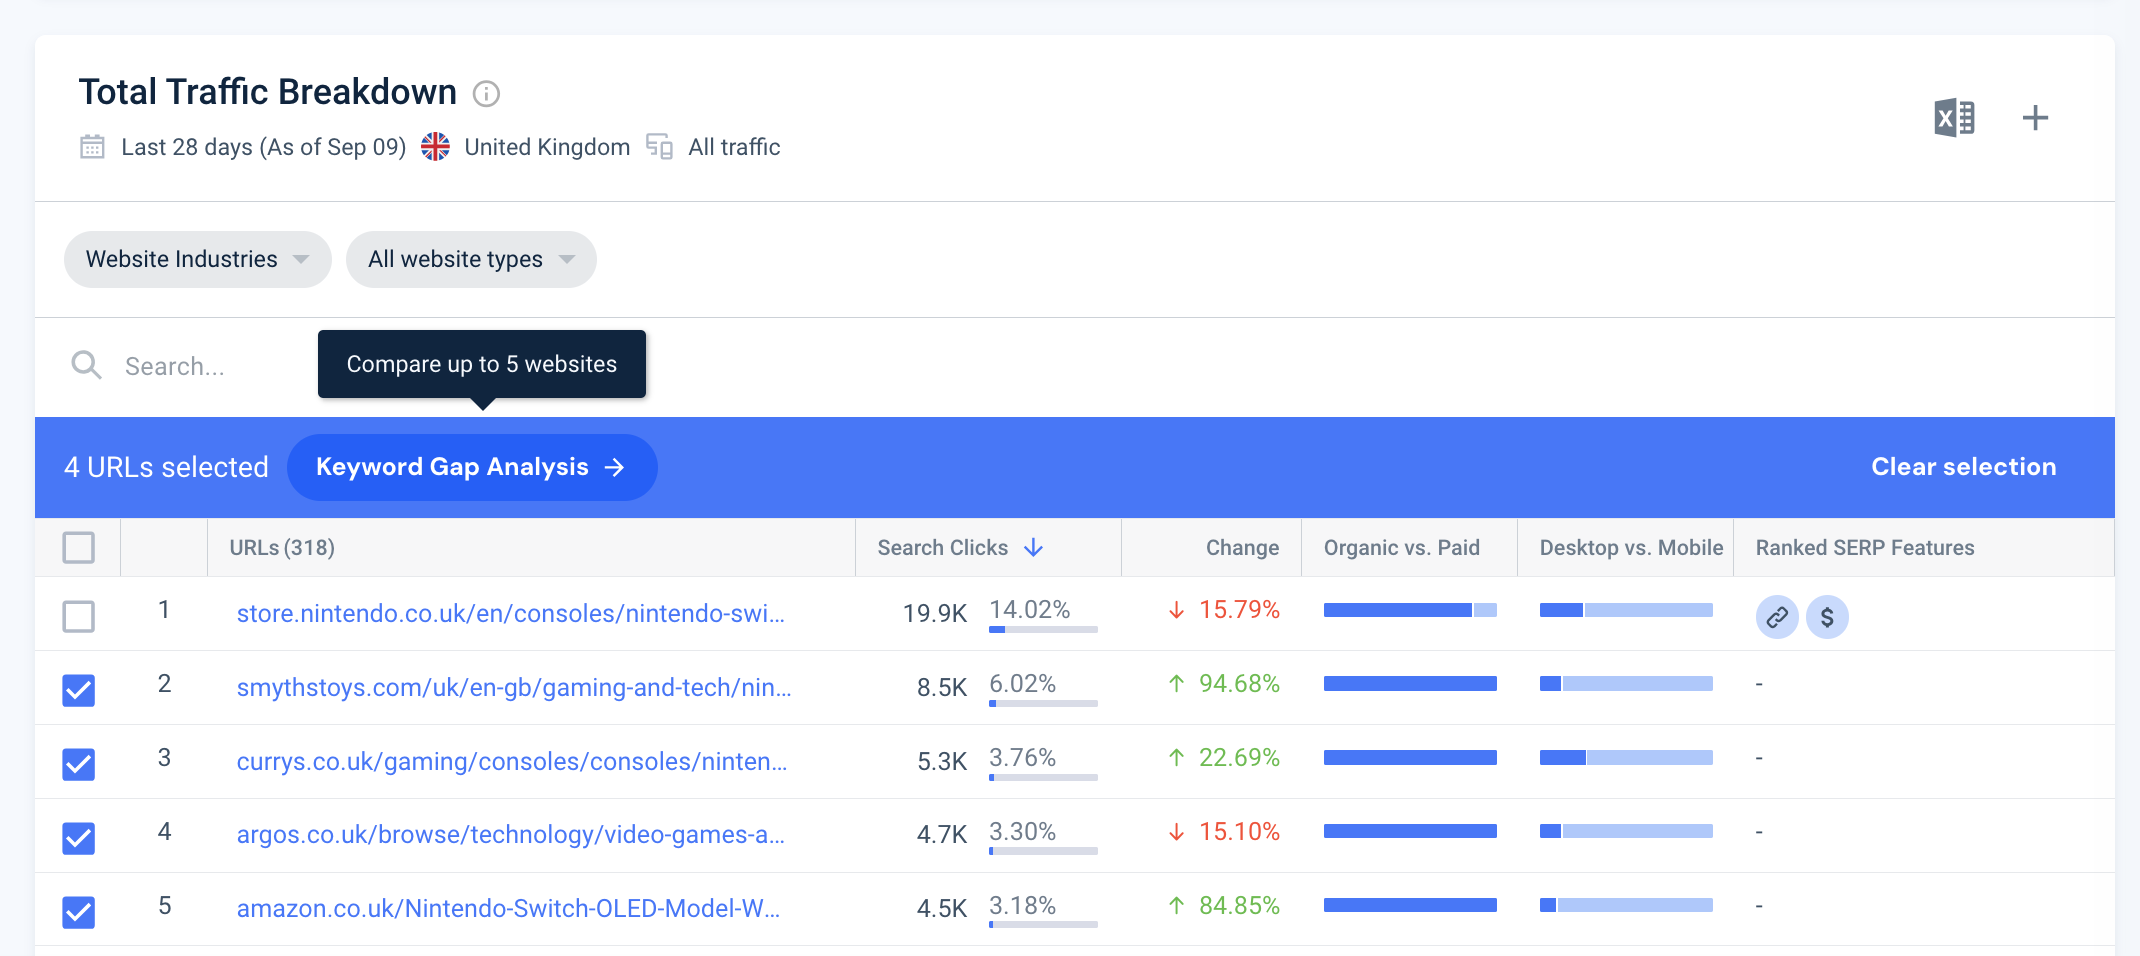
Task: Click link SERP feature icon for store.nintendo.co.uk
Action: click(x=1777, y=617)
